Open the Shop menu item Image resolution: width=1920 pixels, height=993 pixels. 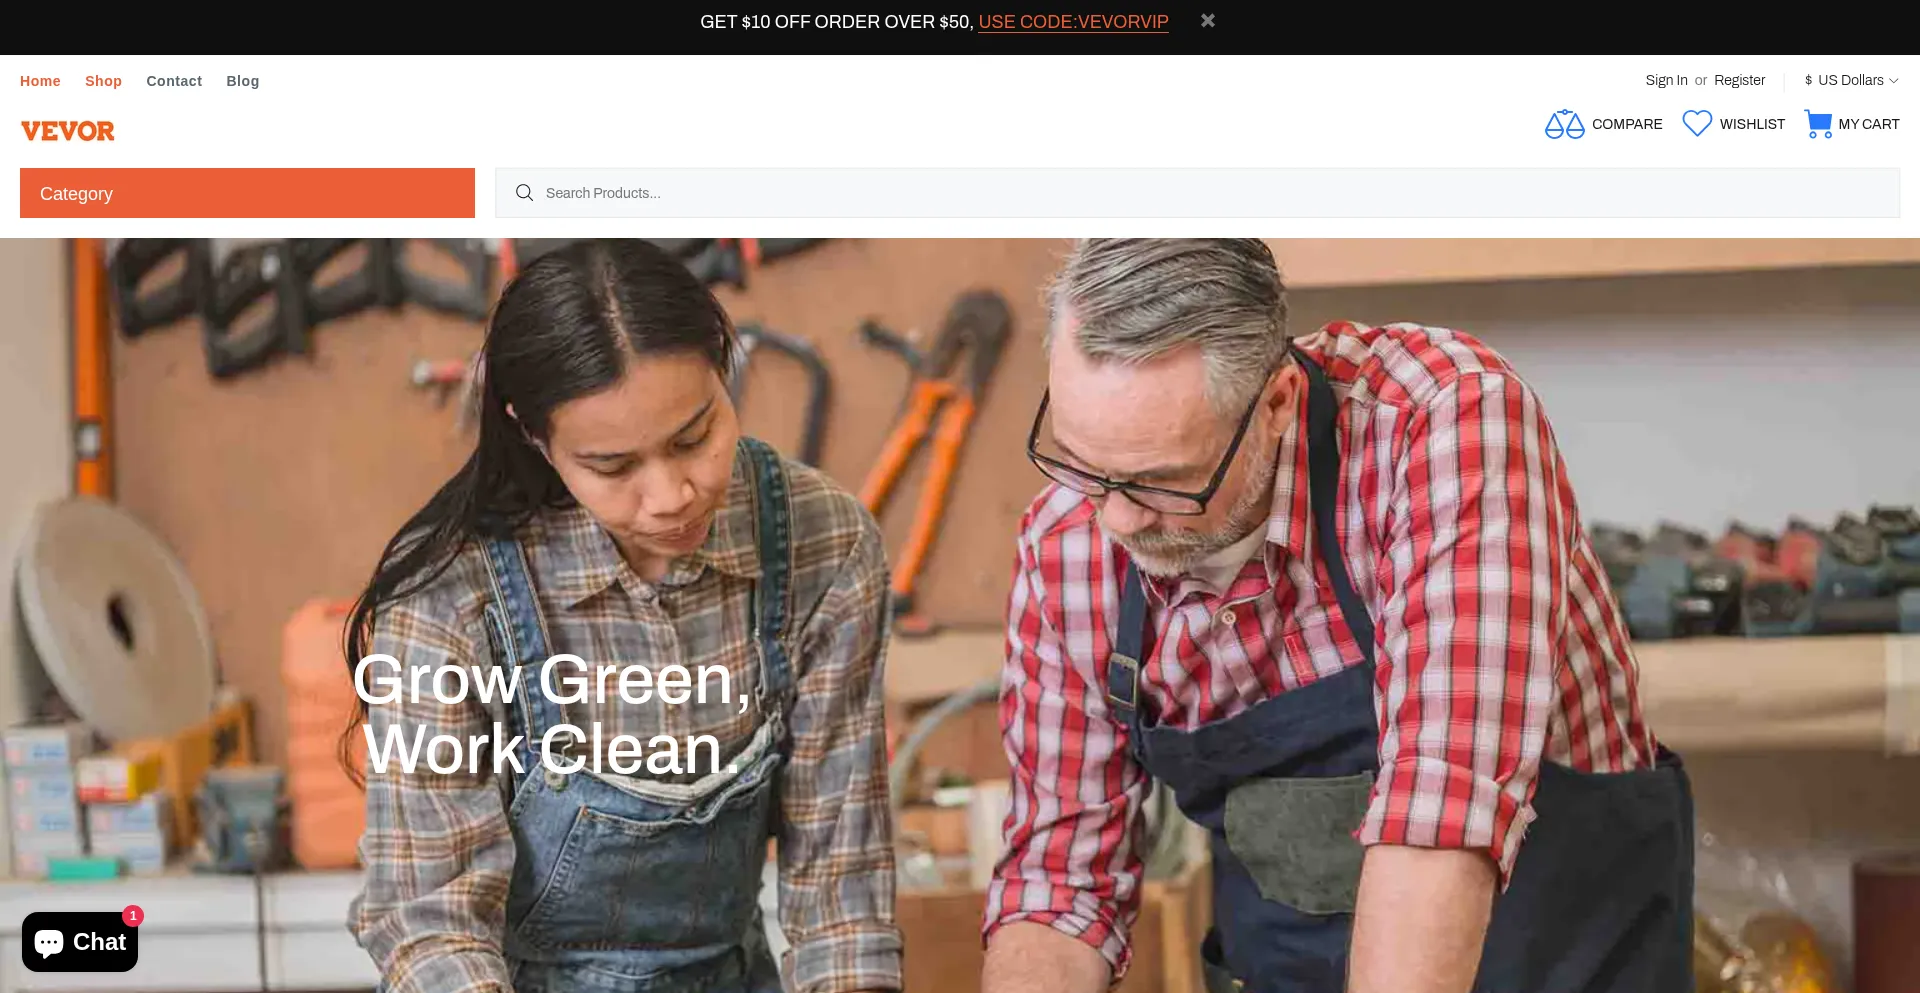pos(103,81)
